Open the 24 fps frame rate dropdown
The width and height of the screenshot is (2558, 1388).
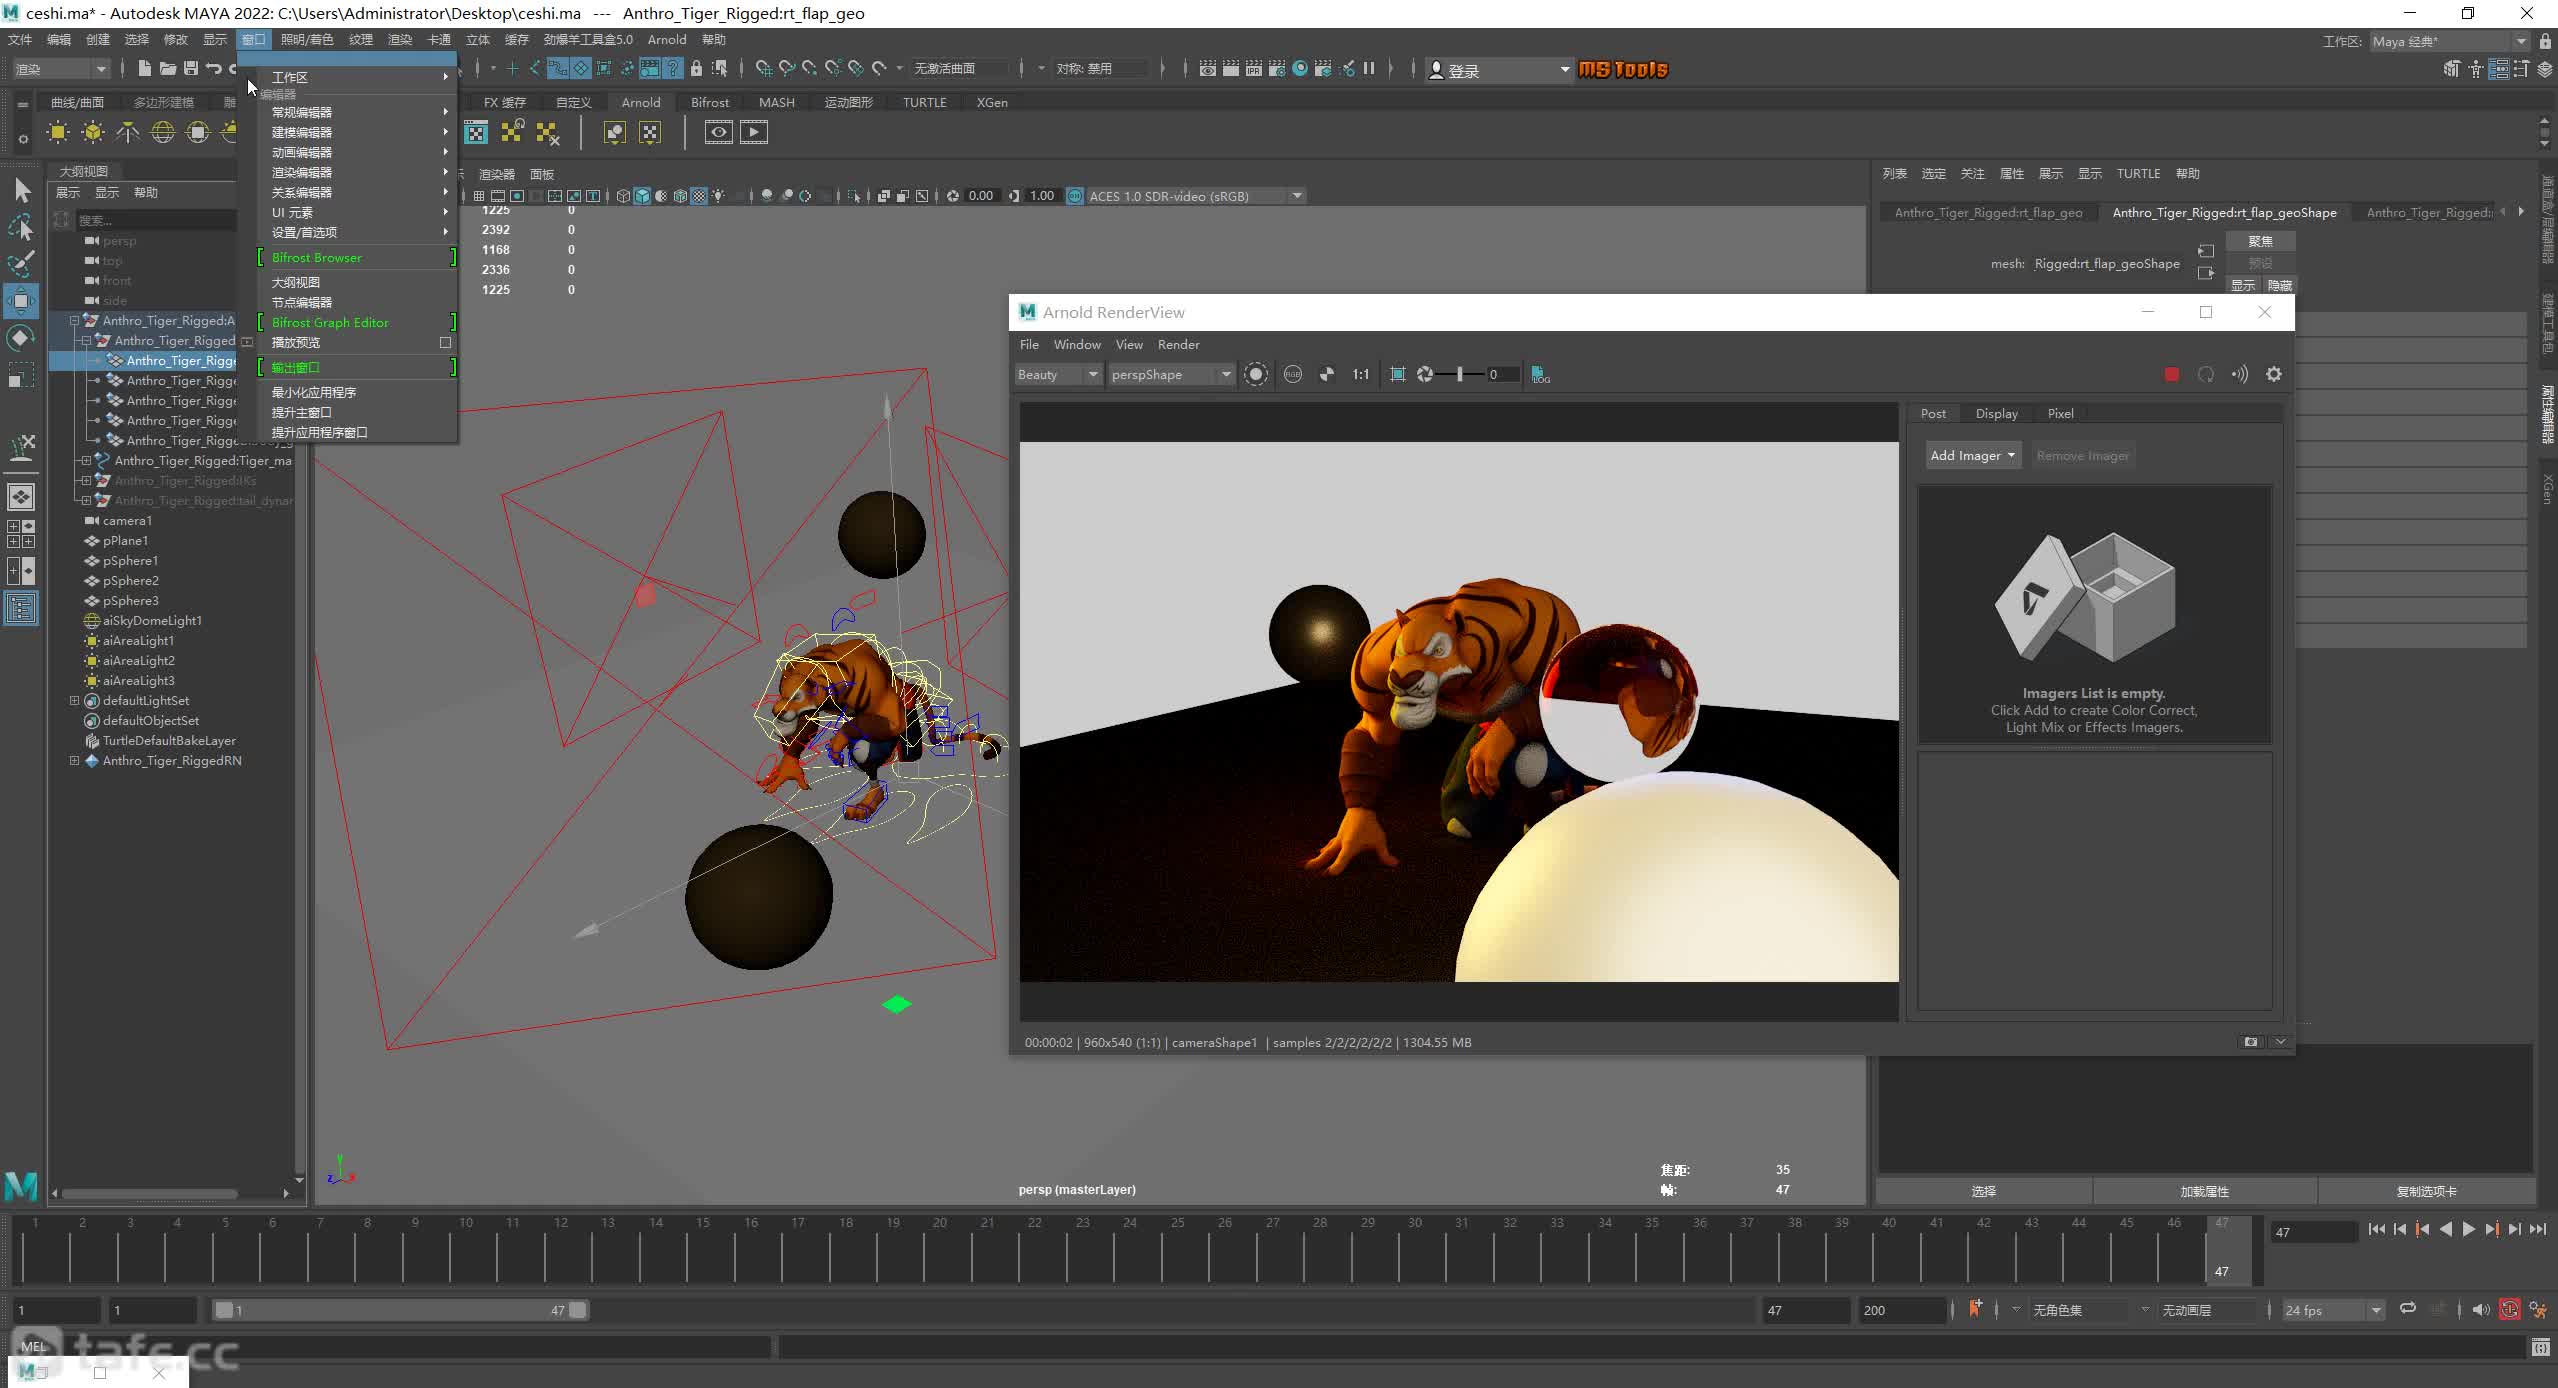pos(2333,1310)
